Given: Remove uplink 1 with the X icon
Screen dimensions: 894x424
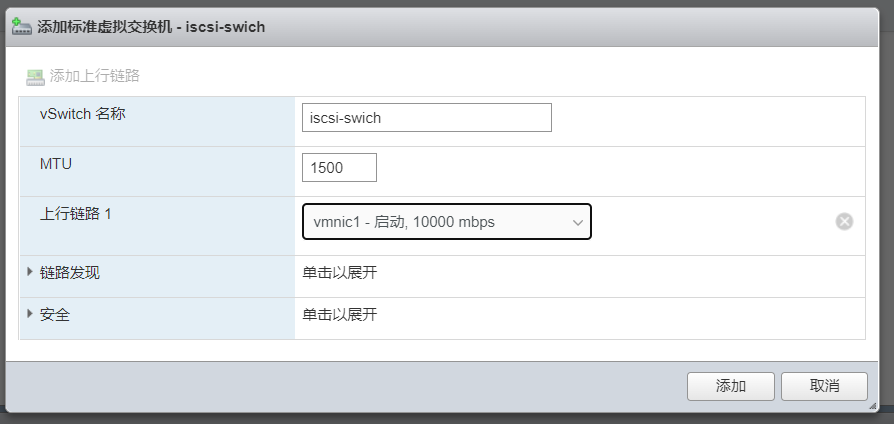Looking at the screenshot, I should coord(844,221).
